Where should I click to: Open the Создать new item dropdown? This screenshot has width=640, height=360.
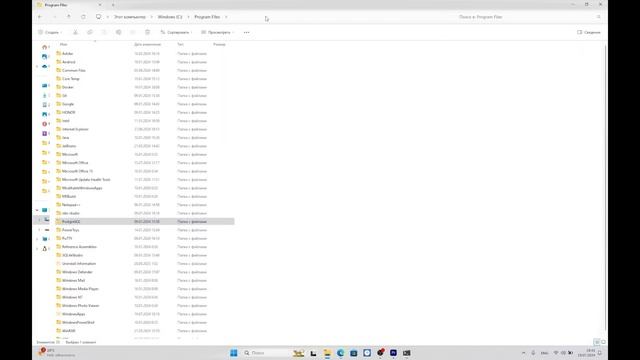[50, 32]
